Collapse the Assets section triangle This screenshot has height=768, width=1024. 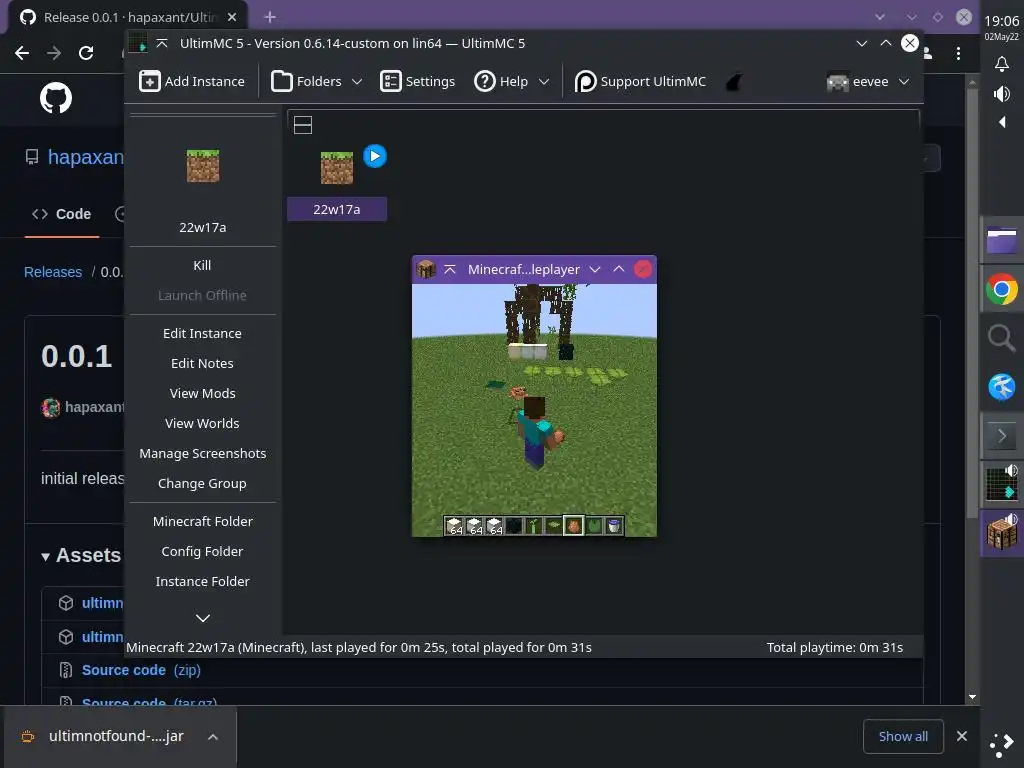pyautogui.click(x=45, y=556)
